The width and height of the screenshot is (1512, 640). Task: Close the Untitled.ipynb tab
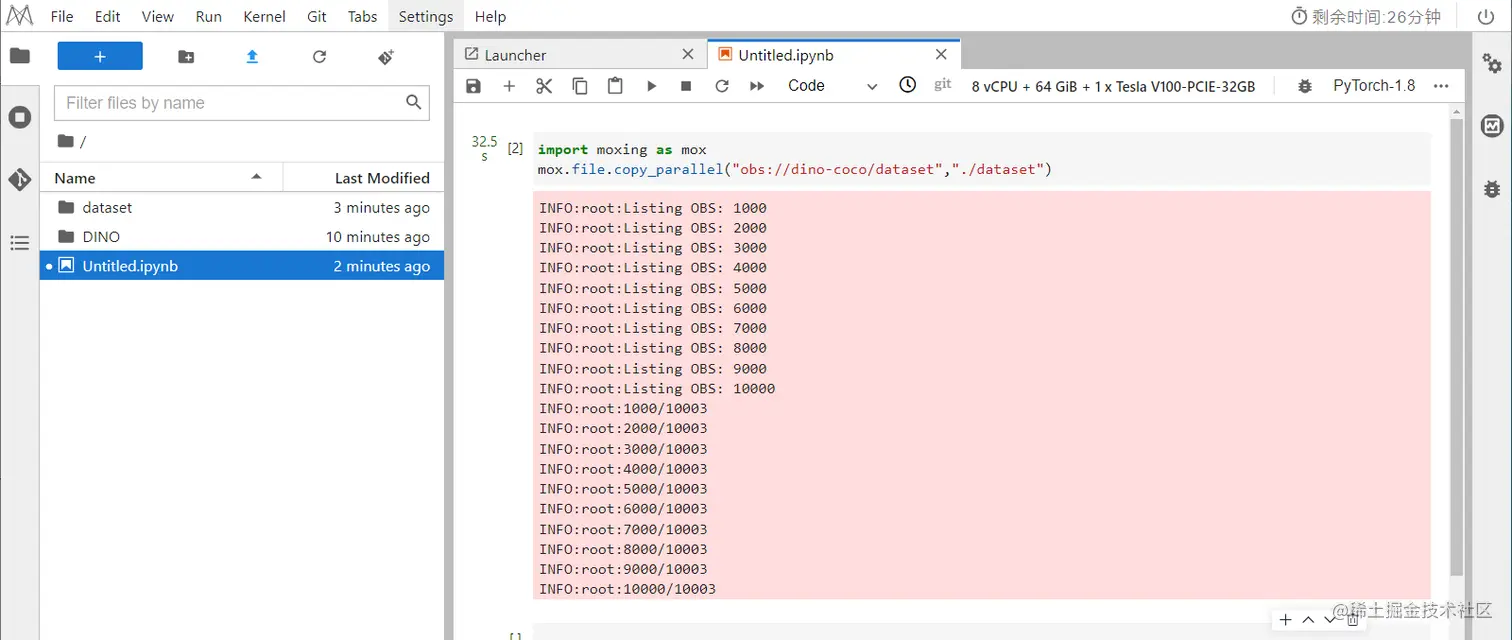[941, 55]
